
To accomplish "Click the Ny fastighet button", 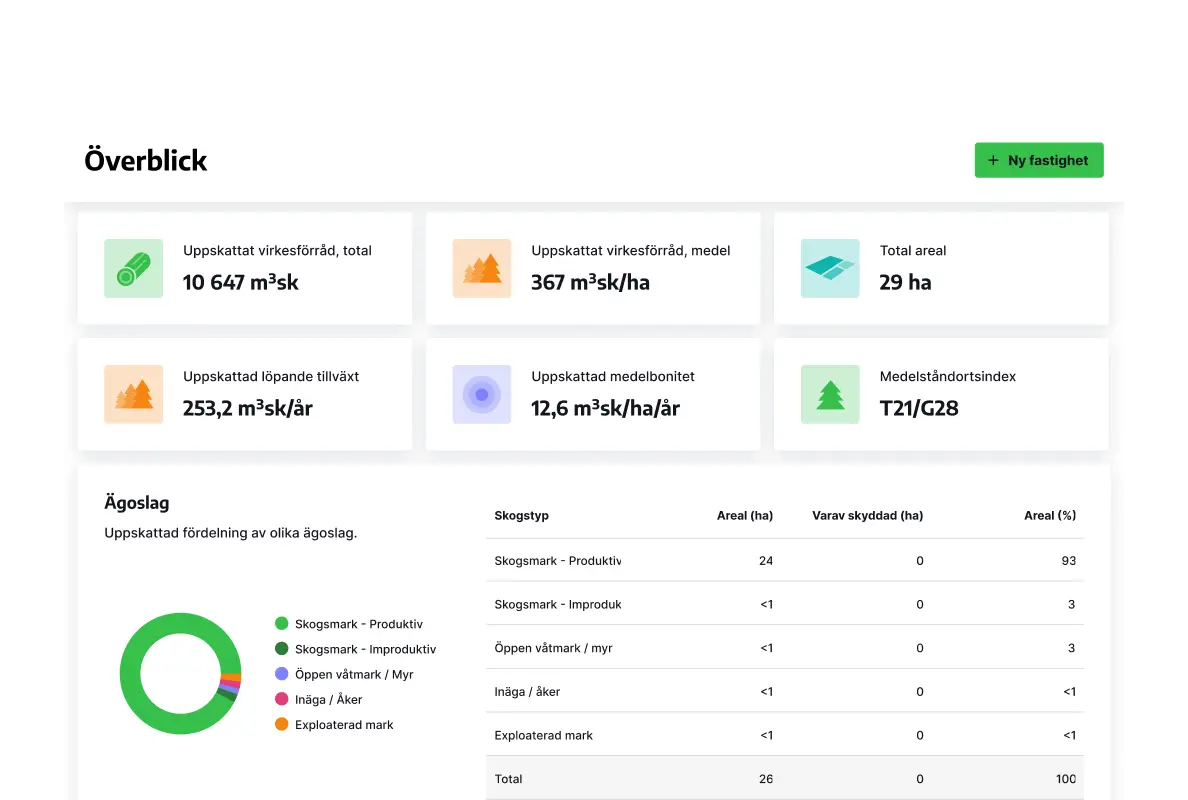I will click(1039, 160).
